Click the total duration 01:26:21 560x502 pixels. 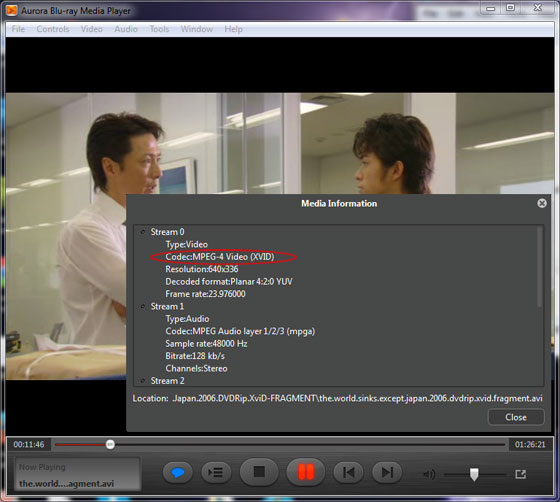pyautogui.click(x=530, y=445)
